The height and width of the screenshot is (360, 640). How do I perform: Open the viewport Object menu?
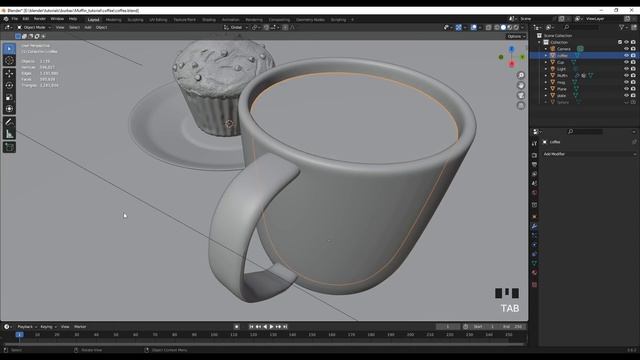click(101, 27)
